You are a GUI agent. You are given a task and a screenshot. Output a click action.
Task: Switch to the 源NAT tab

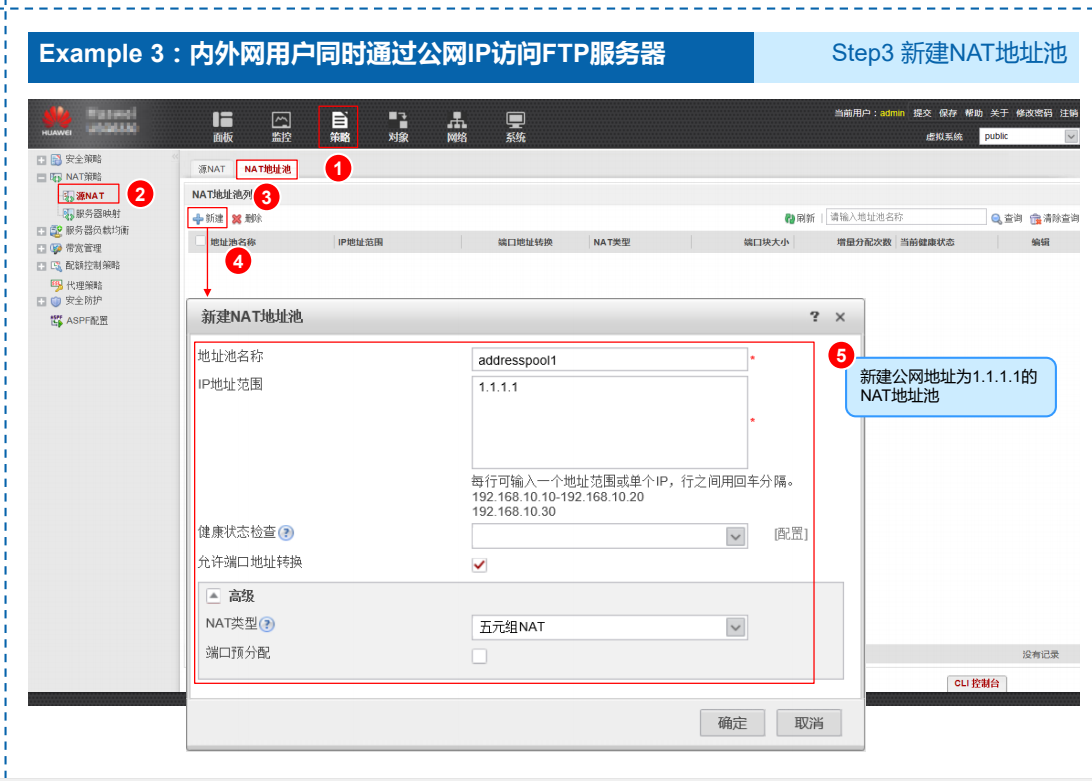click(x=210, y=168)
